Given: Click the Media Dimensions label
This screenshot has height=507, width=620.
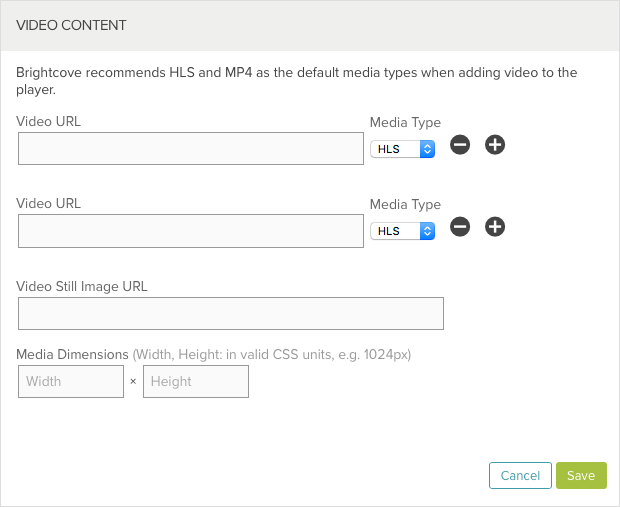Looking at the screenshot, I should click(x=72, y=354).
